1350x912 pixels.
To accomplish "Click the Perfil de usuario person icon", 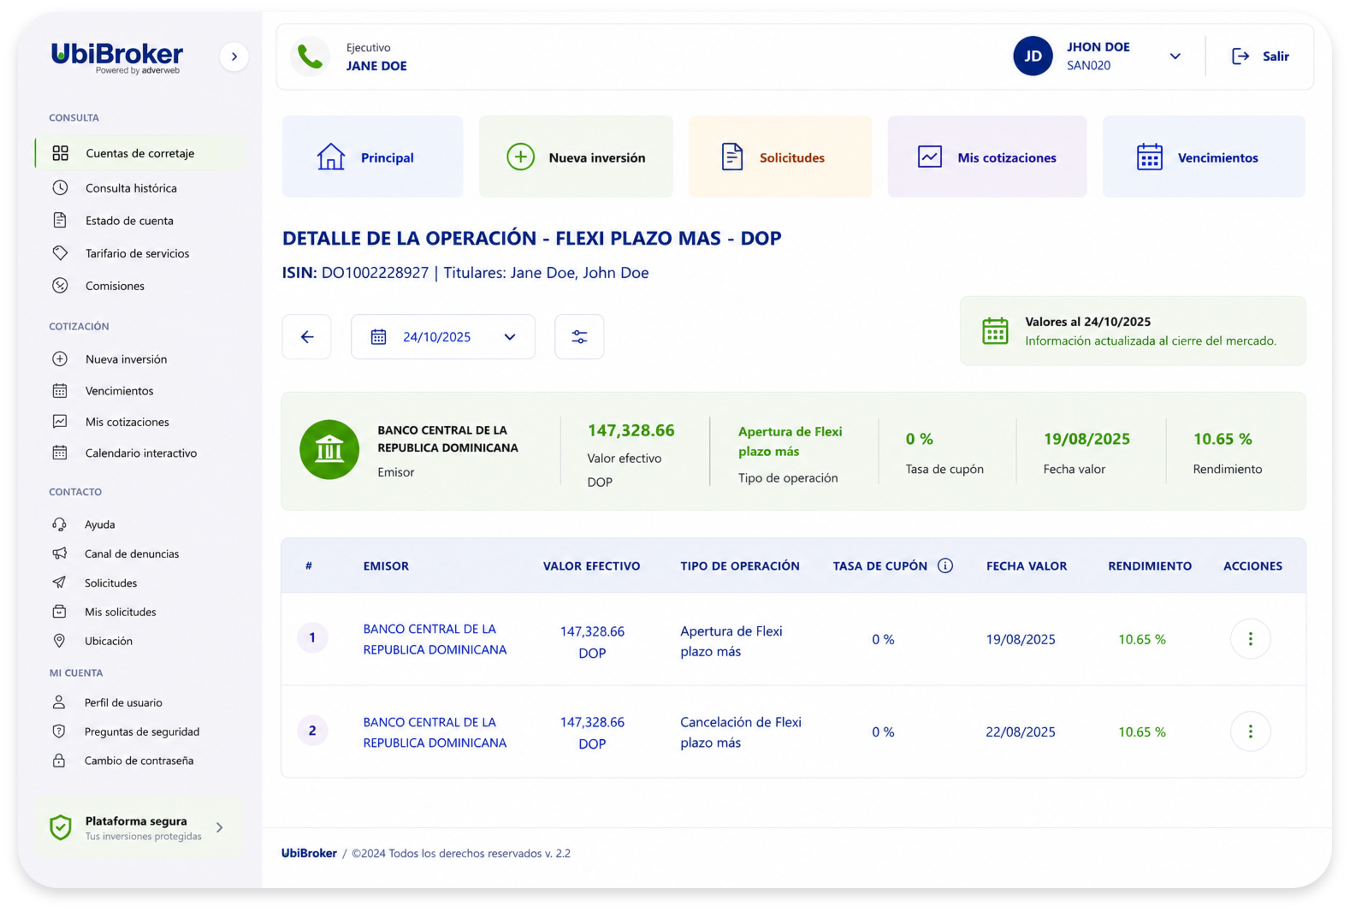I will point(59,702).
